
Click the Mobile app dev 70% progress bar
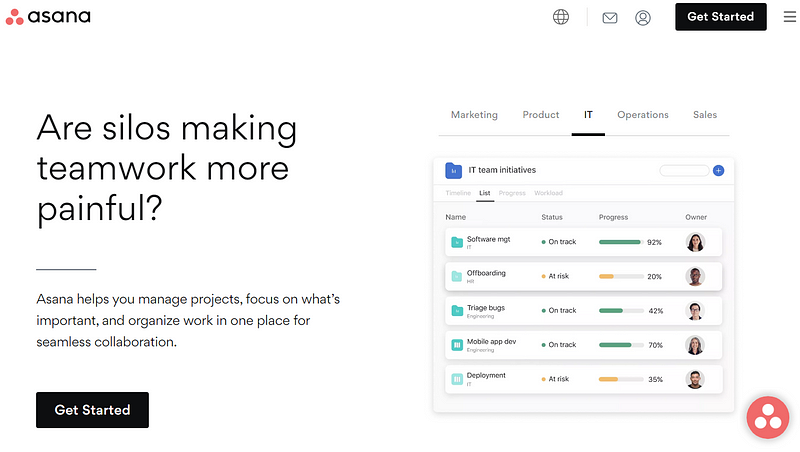pos(621,345)
